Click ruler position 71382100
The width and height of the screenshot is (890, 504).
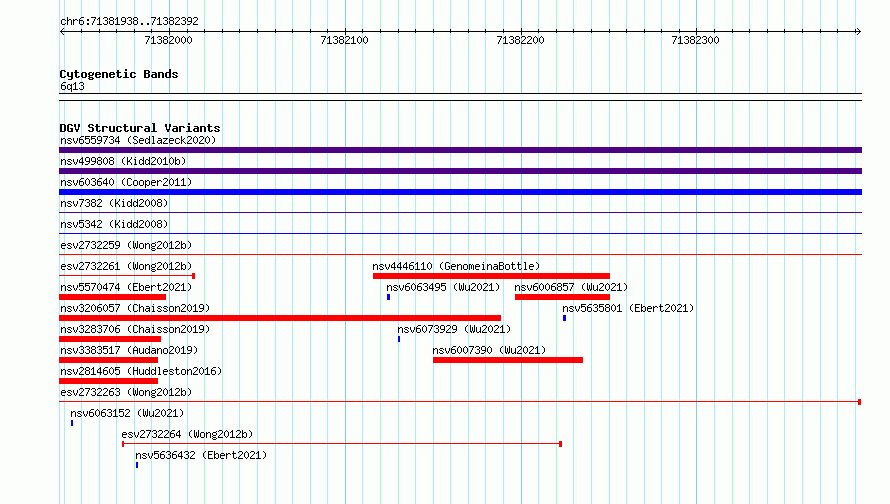coord(345,40)
